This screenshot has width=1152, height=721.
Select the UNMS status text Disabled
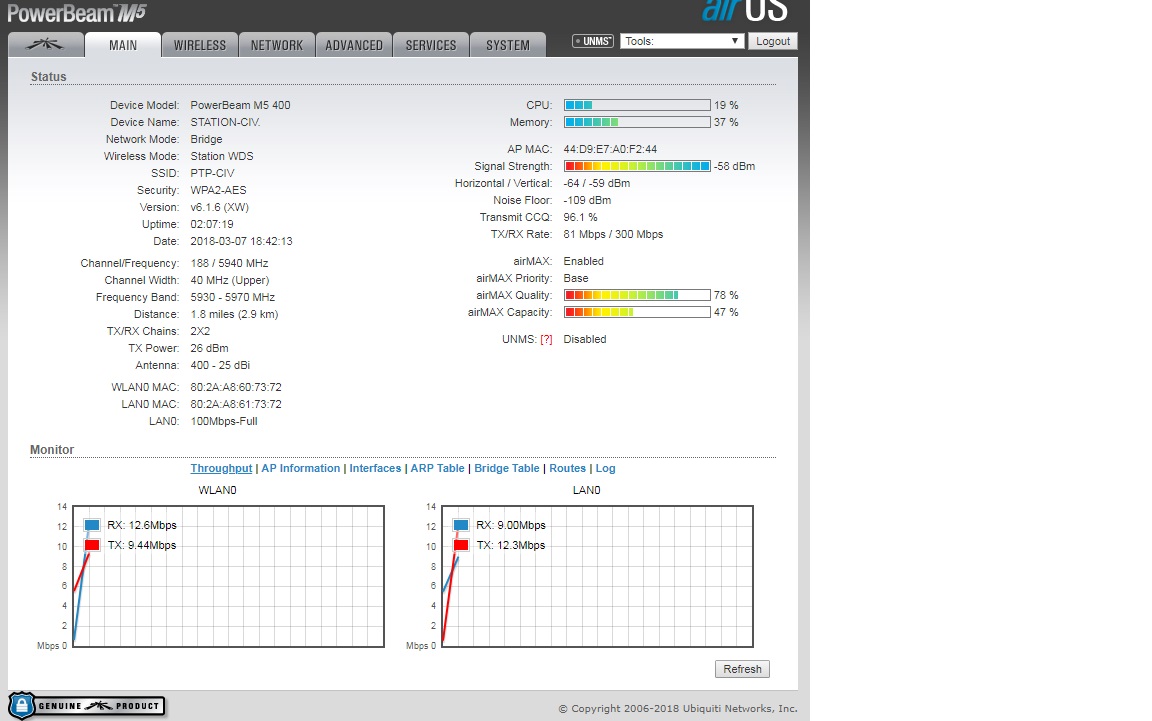585,340
